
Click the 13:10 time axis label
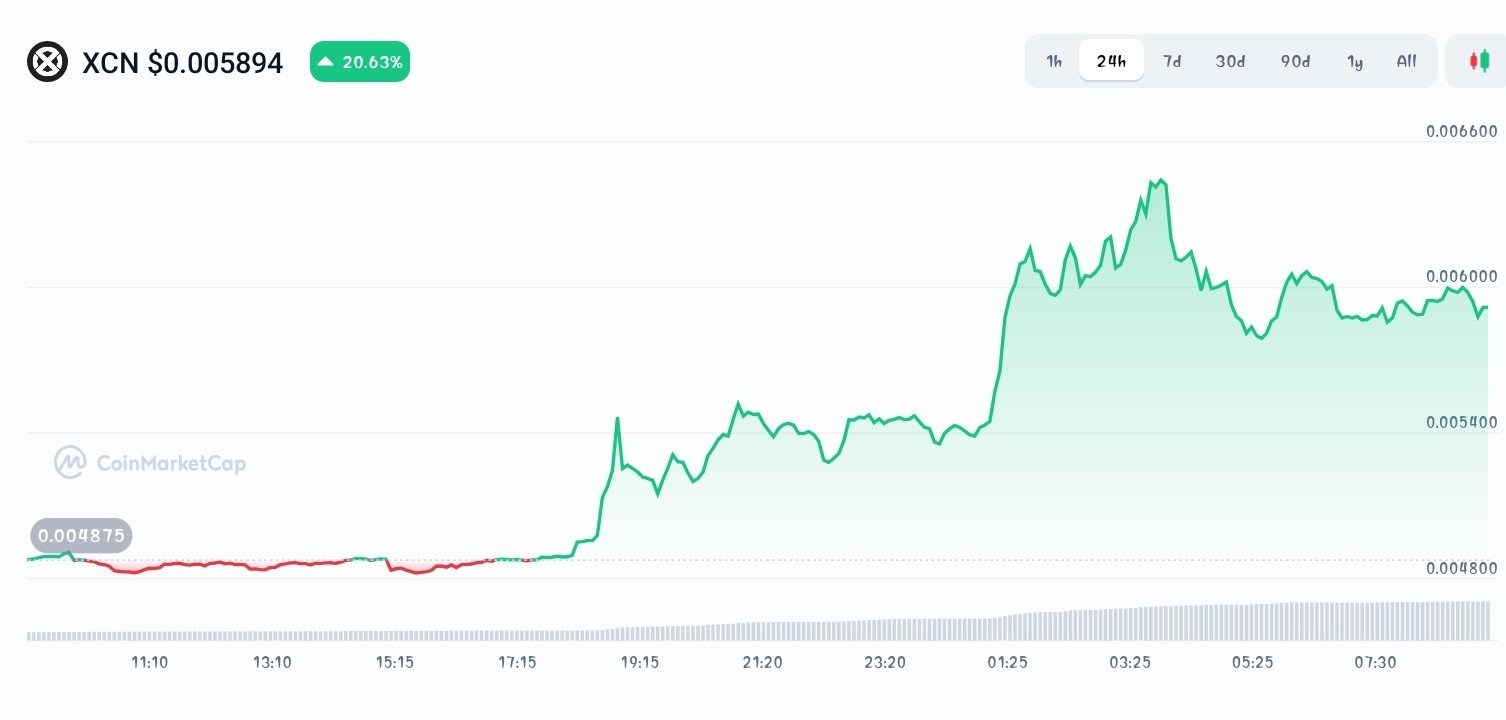point(272,662)
